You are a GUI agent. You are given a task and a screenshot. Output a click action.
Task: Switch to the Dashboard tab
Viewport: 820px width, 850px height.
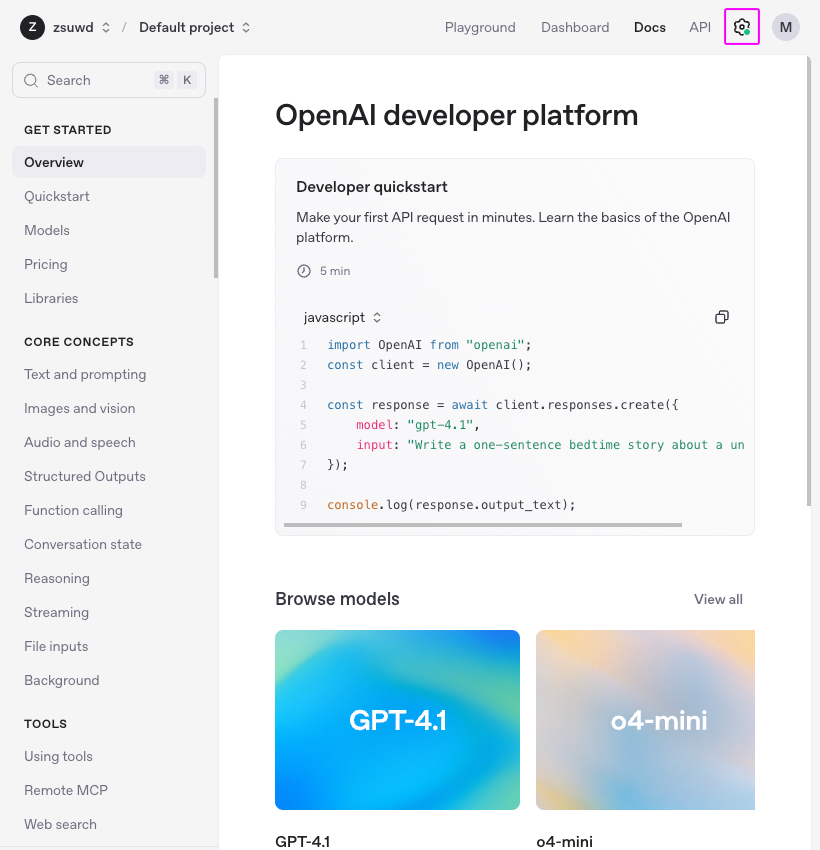pyautogui.click(x=575, y=27)
